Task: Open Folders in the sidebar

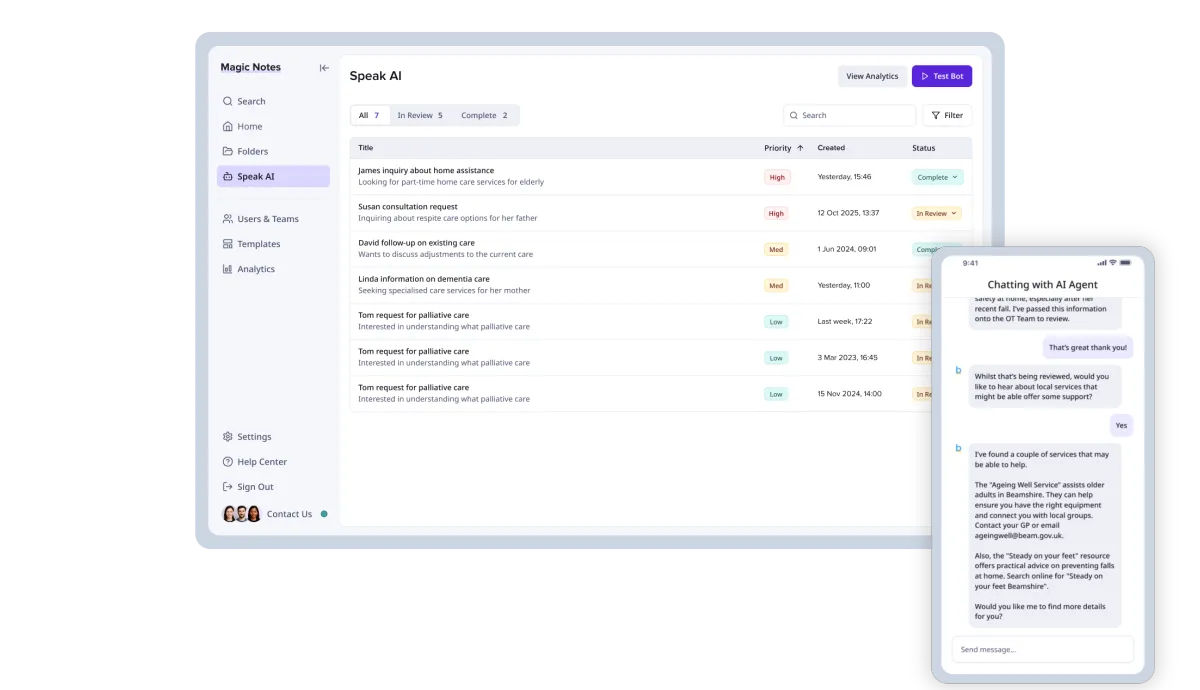Action: [x=252, y=151]
